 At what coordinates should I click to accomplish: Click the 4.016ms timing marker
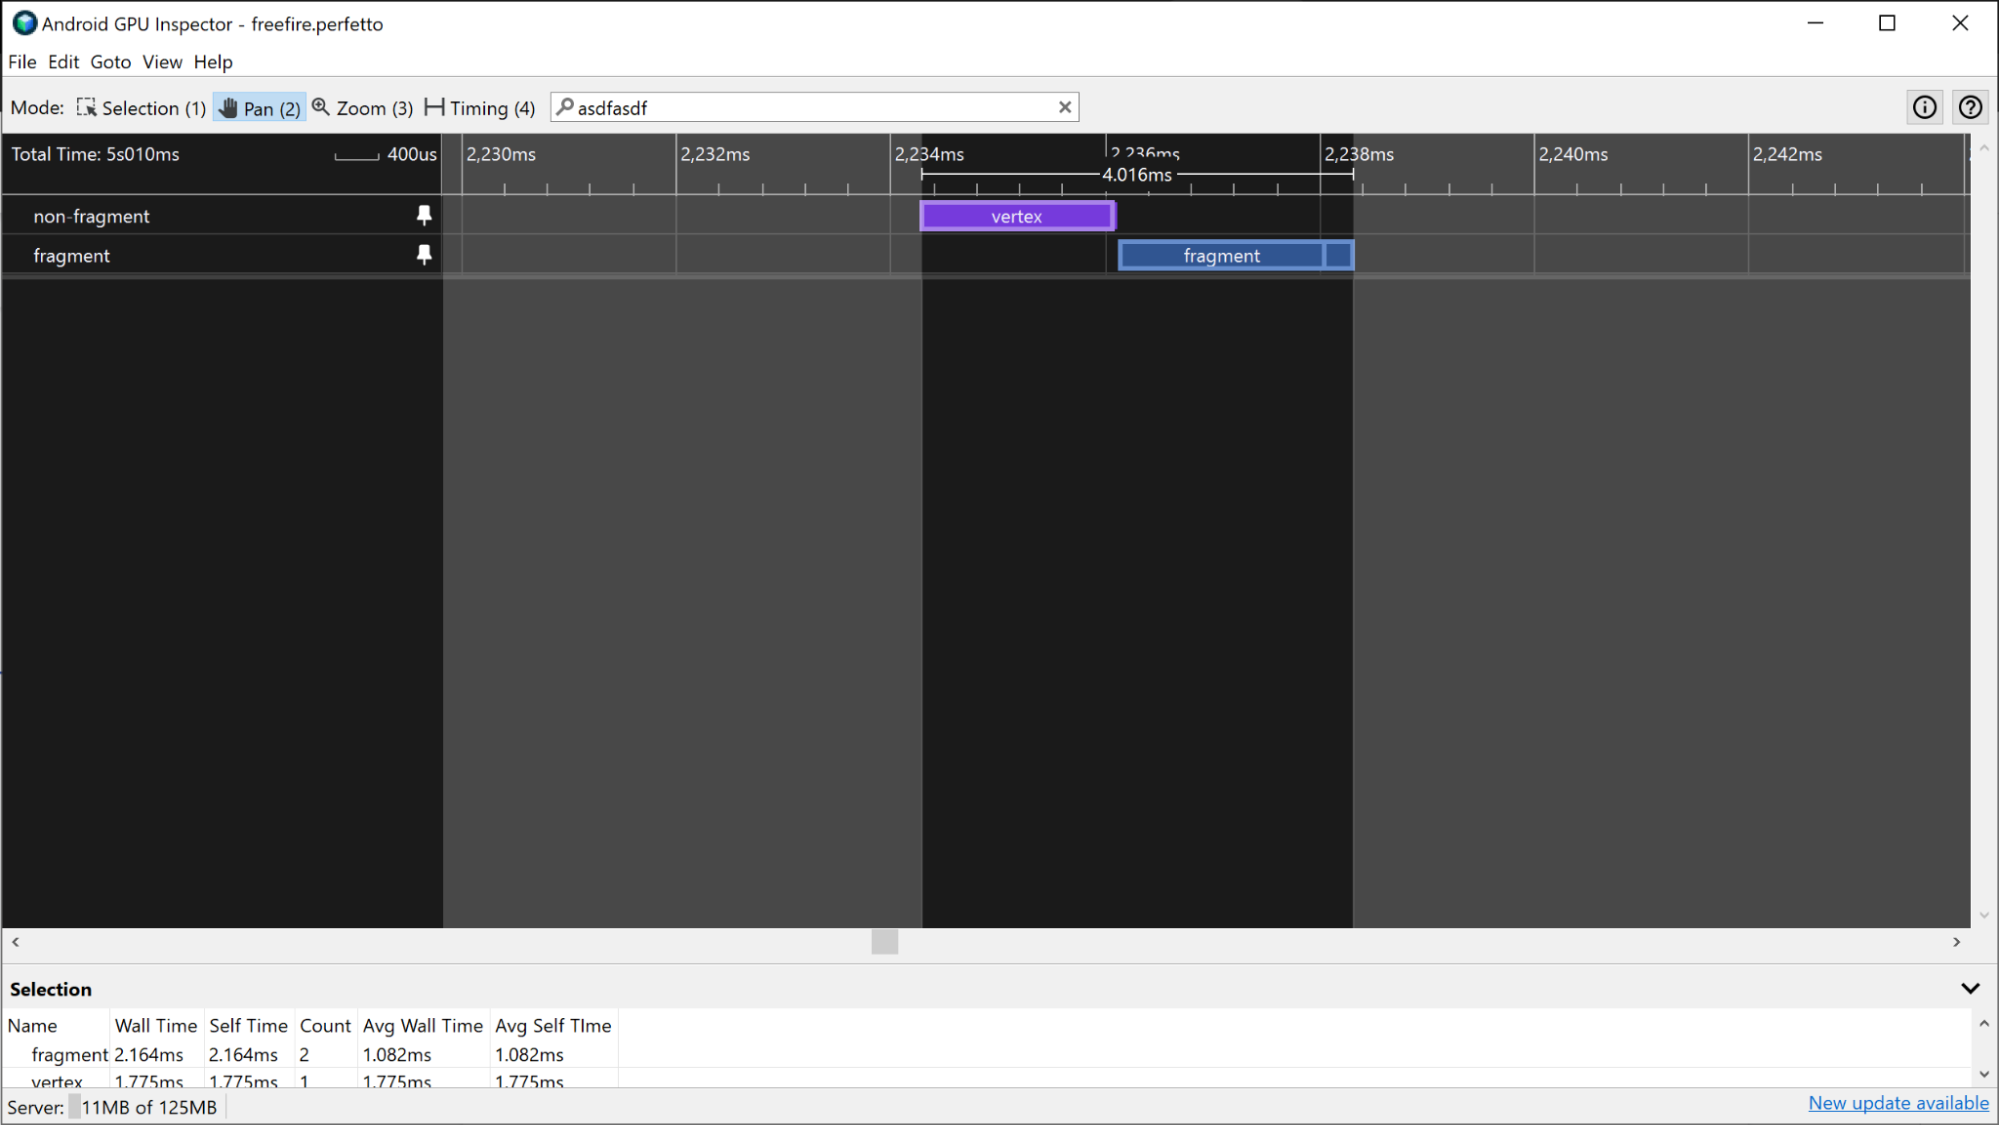(1135, 174)
